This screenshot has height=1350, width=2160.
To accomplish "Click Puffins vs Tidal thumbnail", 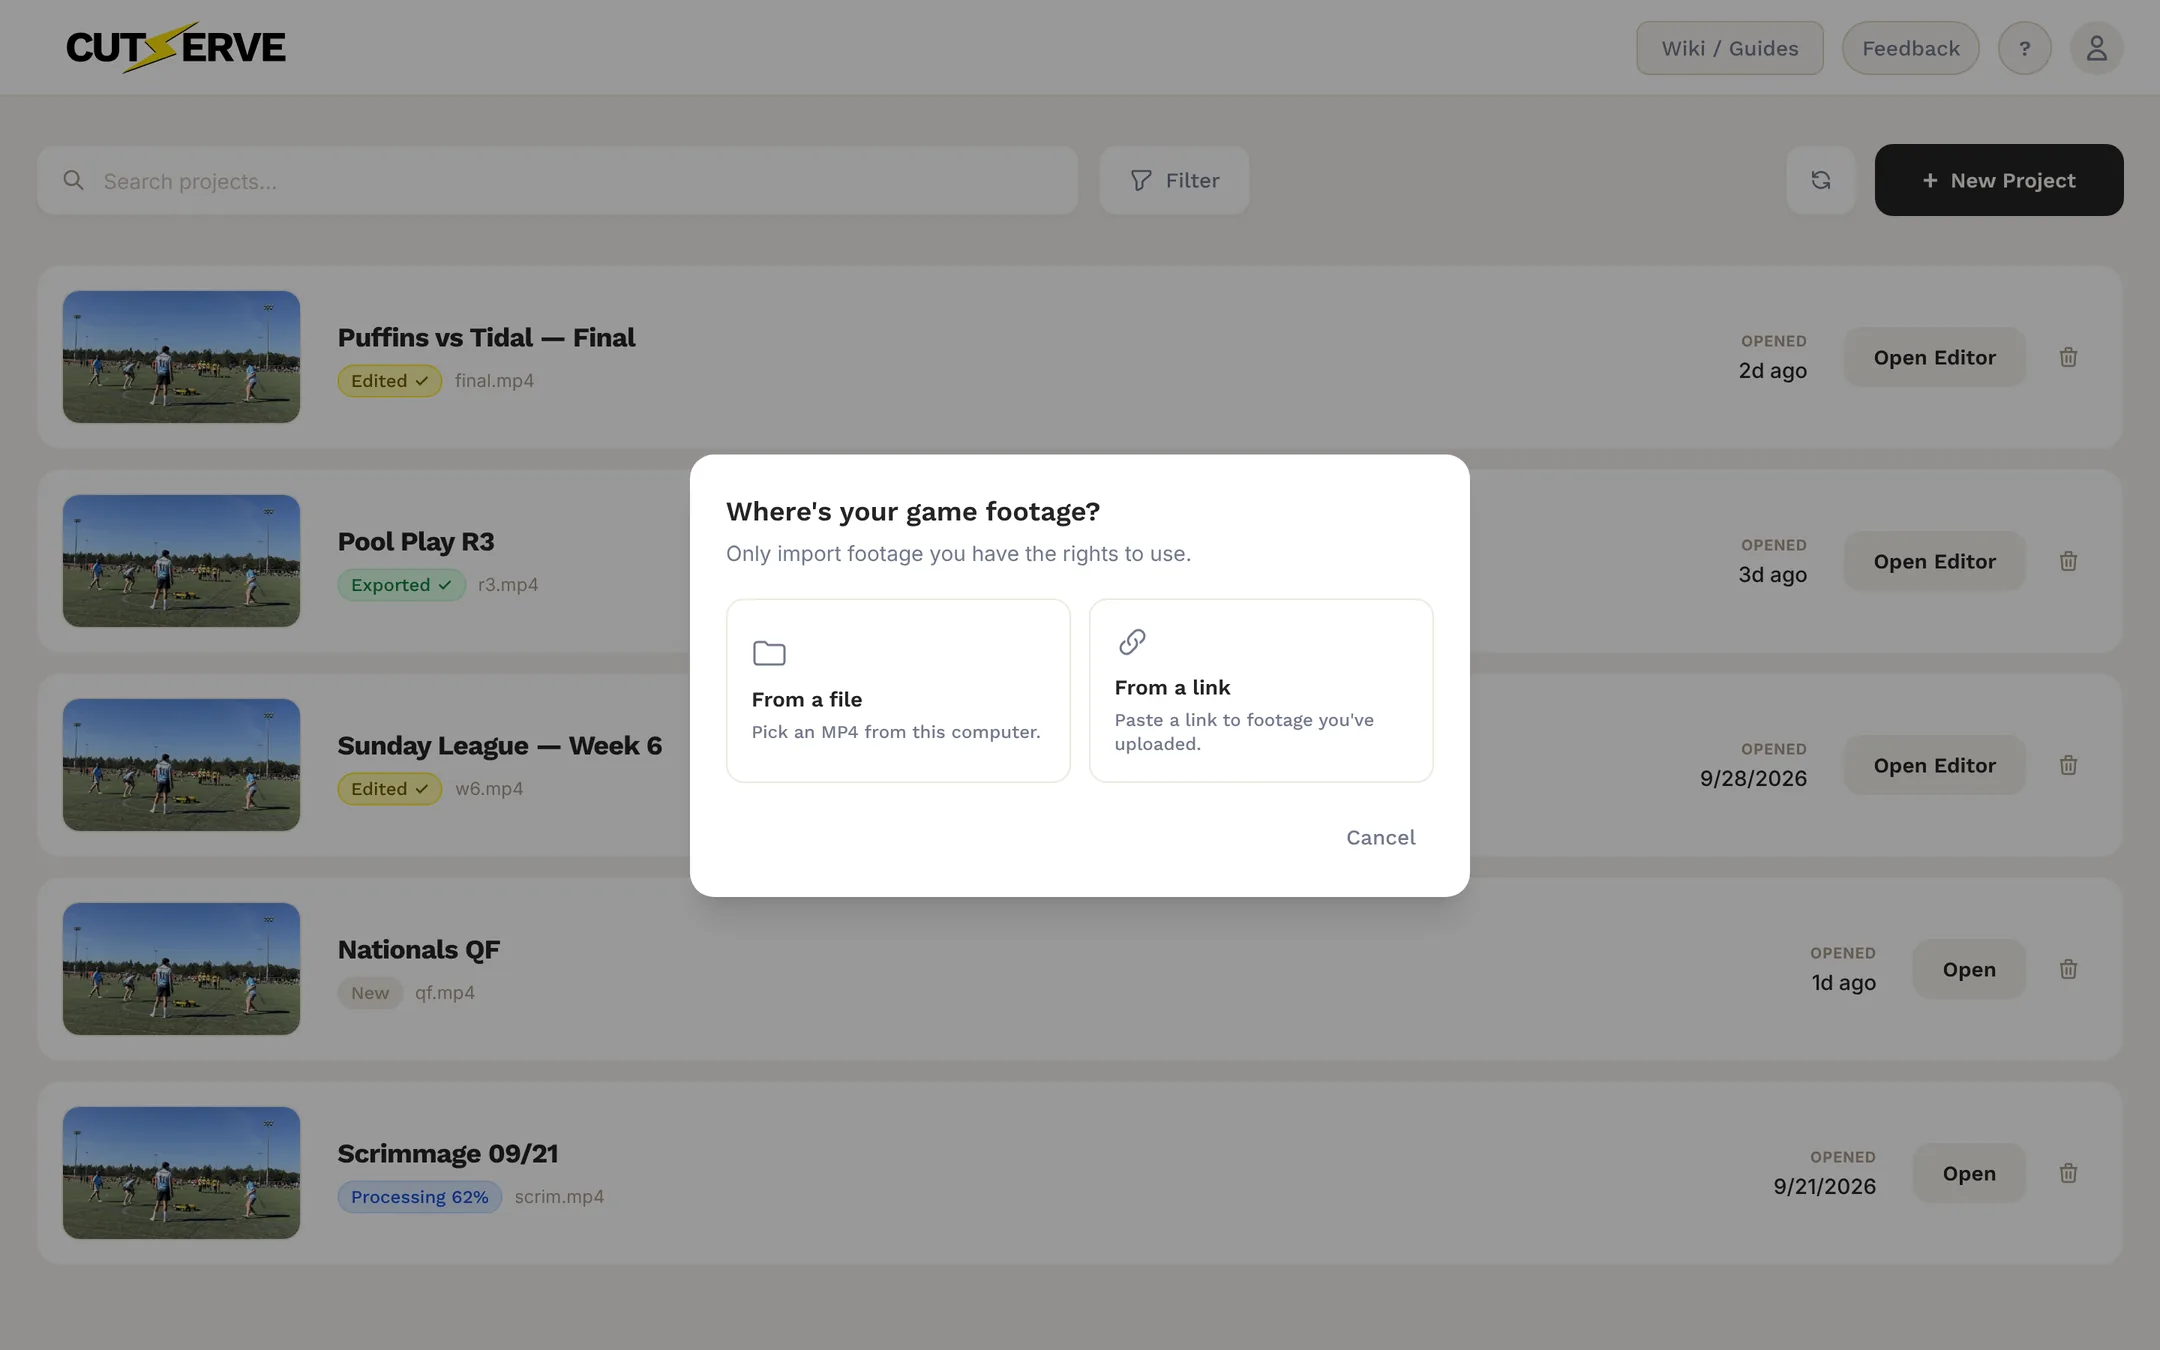I will point(181,357).
